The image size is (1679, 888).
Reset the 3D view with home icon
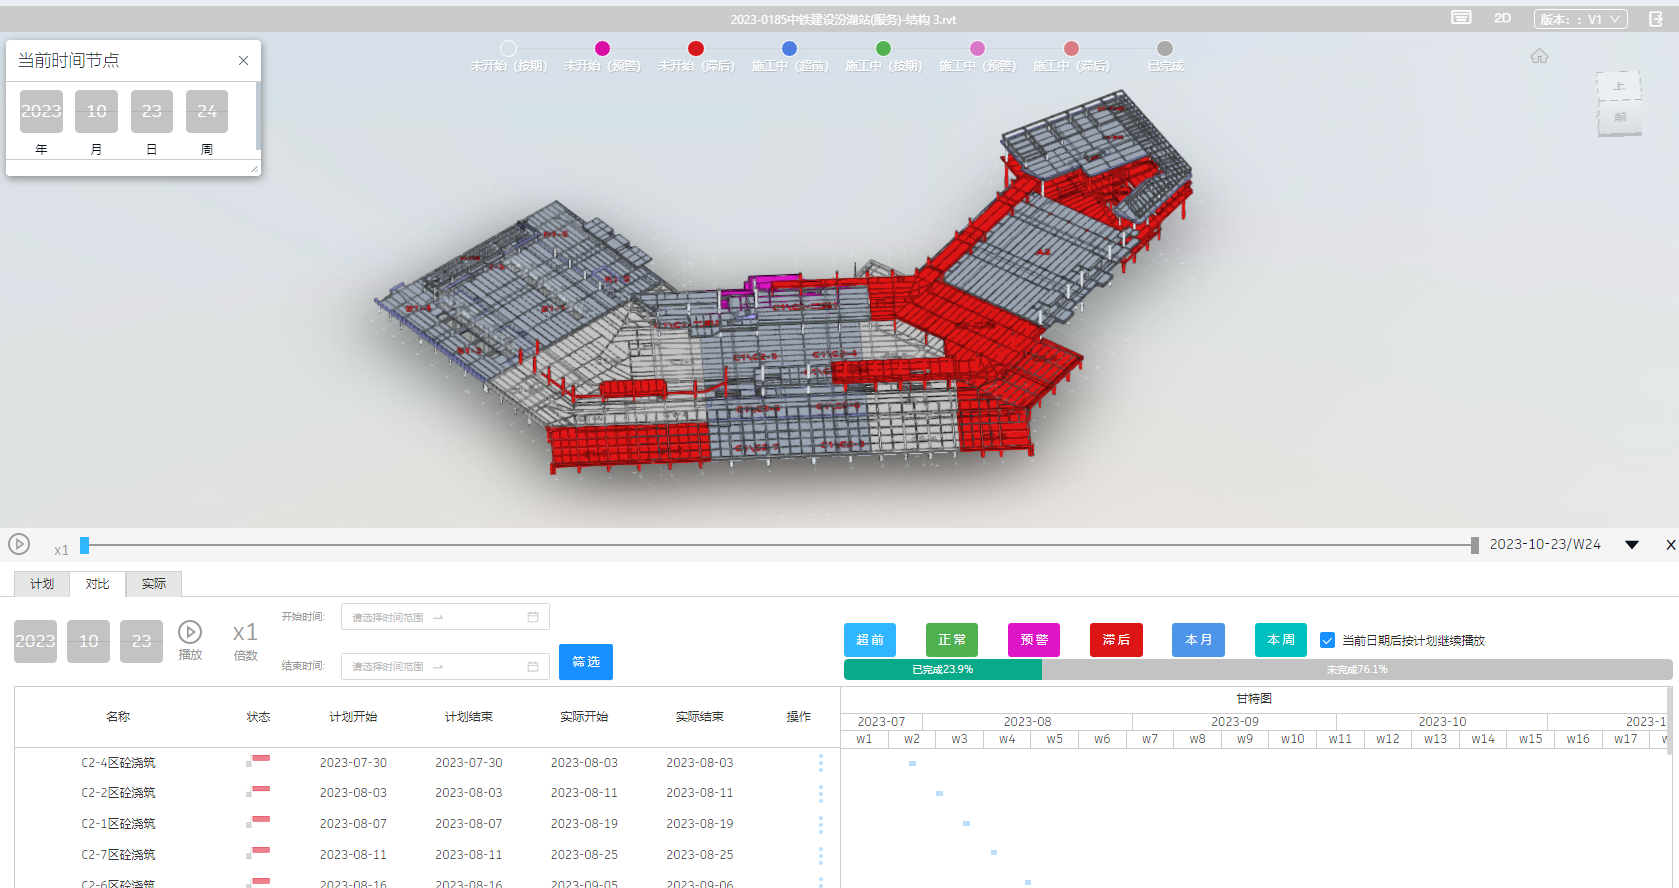pyautogui.click(x=1539, y=57)
